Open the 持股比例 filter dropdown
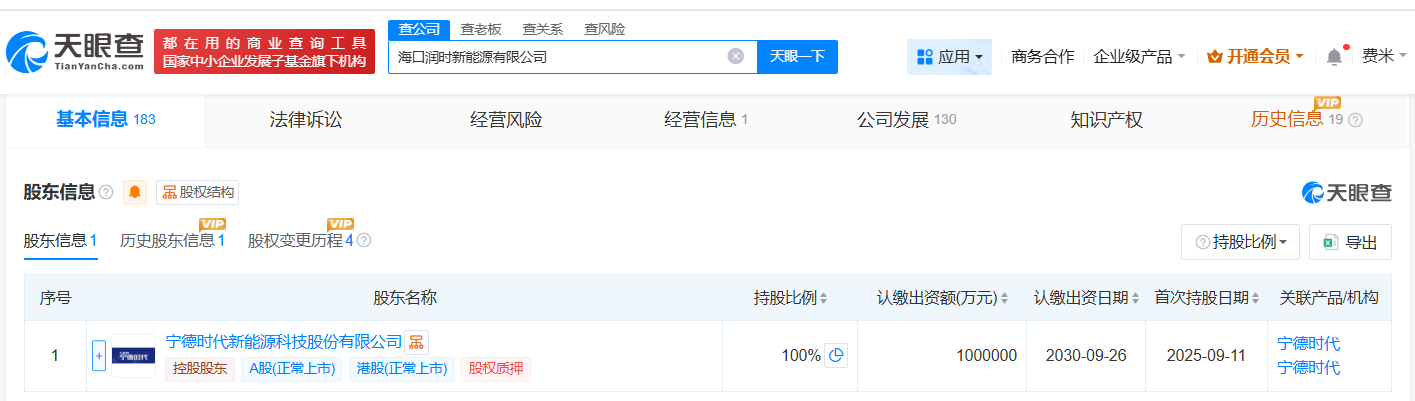 1241,242
